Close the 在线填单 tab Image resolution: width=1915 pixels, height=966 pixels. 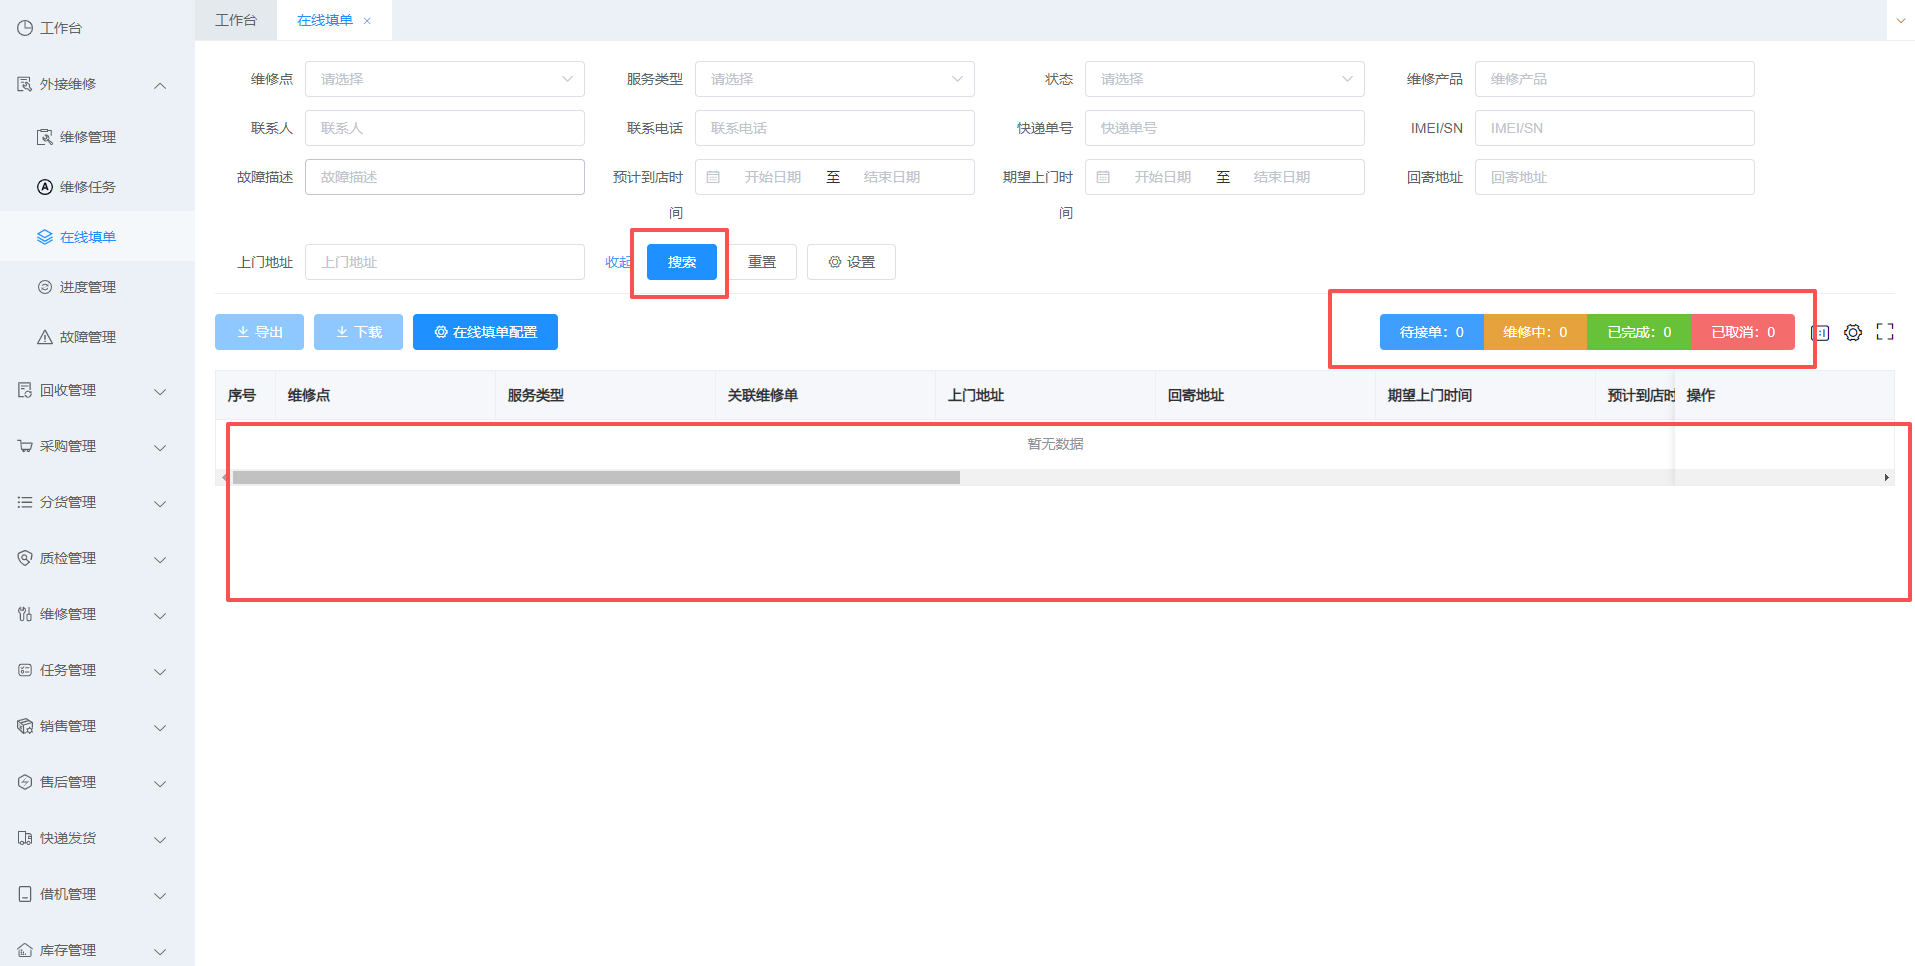(367, 21)
